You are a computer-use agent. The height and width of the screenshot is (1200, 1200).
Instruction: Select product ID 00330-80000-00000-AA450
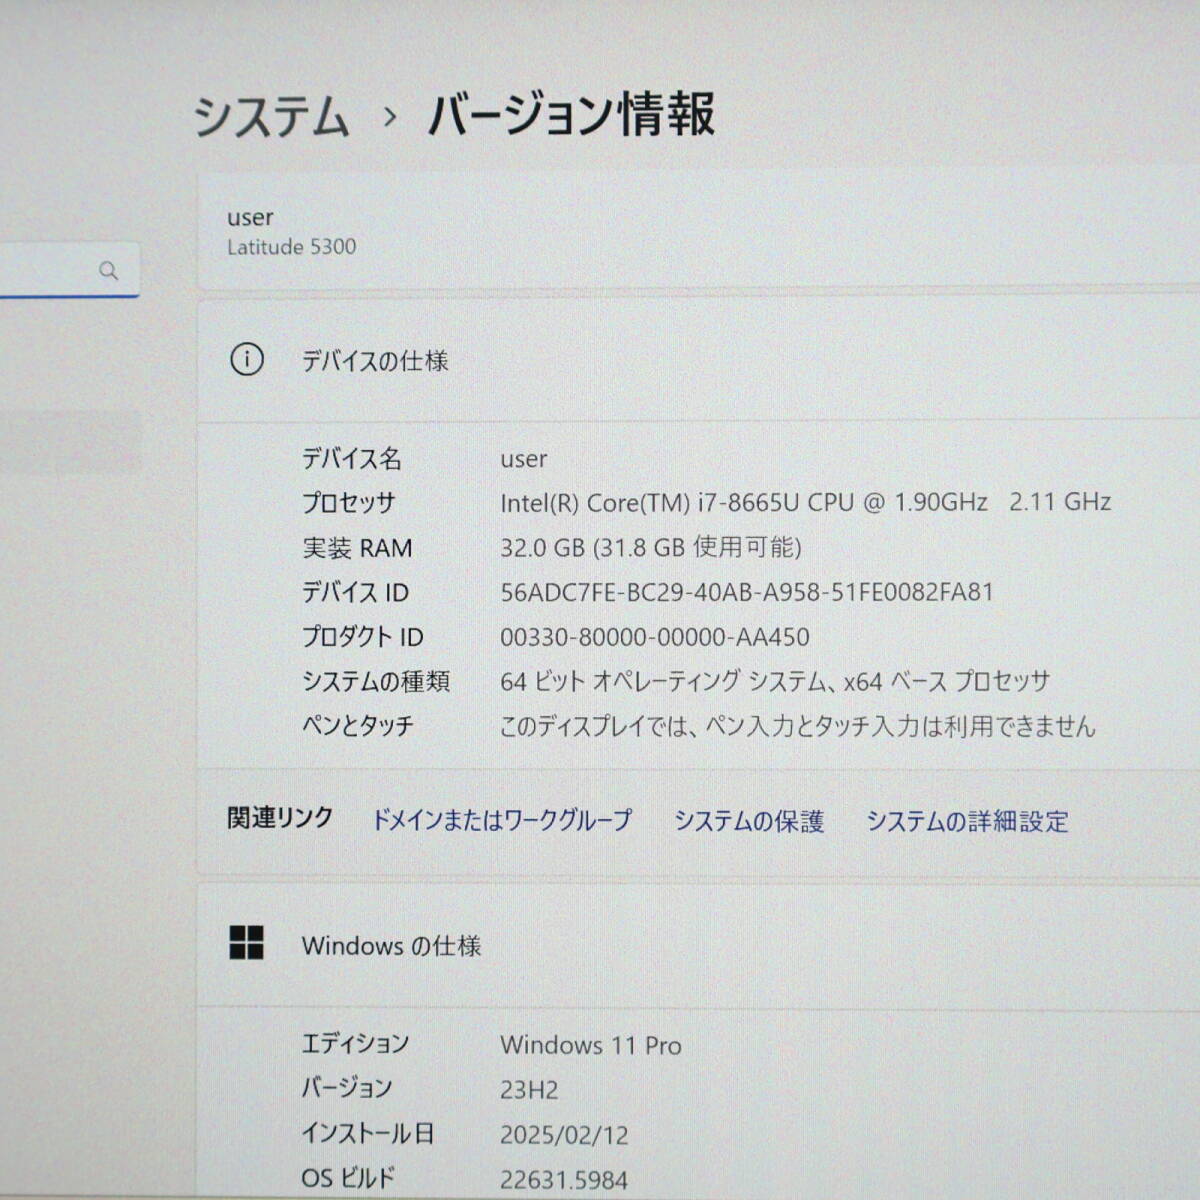(655, 637)
